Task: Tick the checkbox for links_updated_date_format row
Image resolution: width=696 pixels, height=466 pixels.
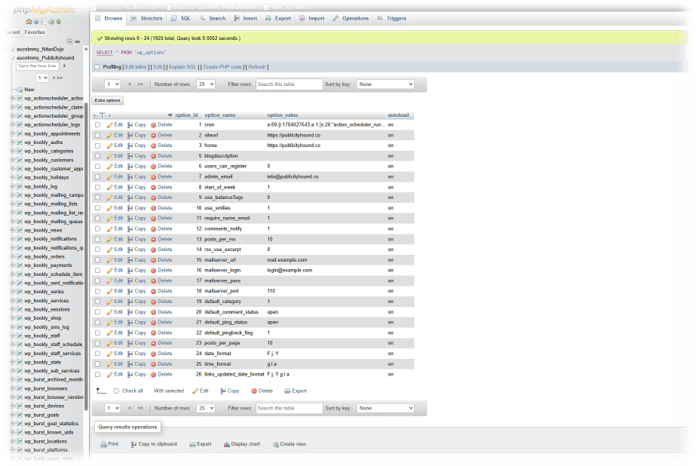Action: click(x=98, y=375)
